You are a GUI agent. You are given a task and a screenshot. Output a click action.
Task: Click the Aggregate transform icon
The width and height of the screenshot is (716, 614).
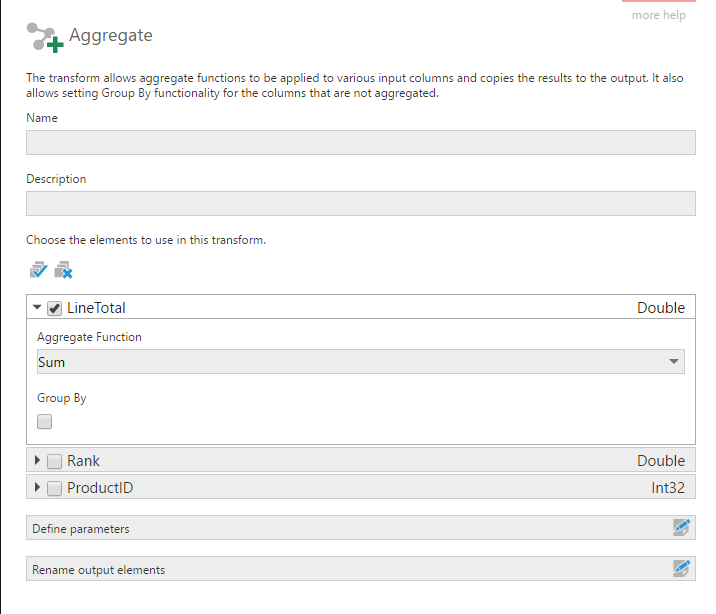[43, 37]
